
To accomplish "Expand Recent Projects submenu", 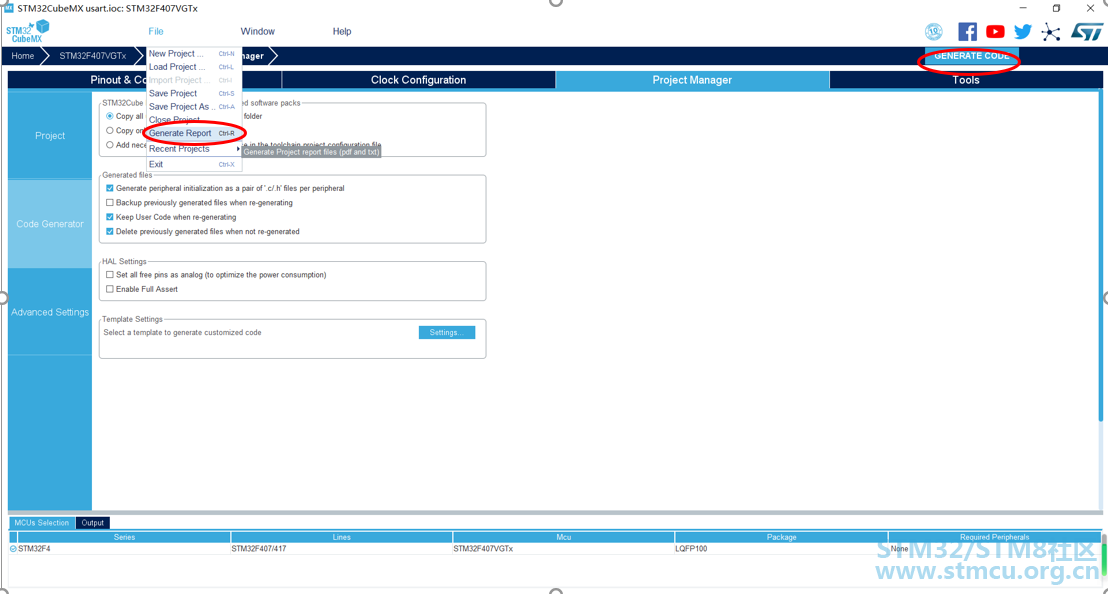I will click(193, 149).
